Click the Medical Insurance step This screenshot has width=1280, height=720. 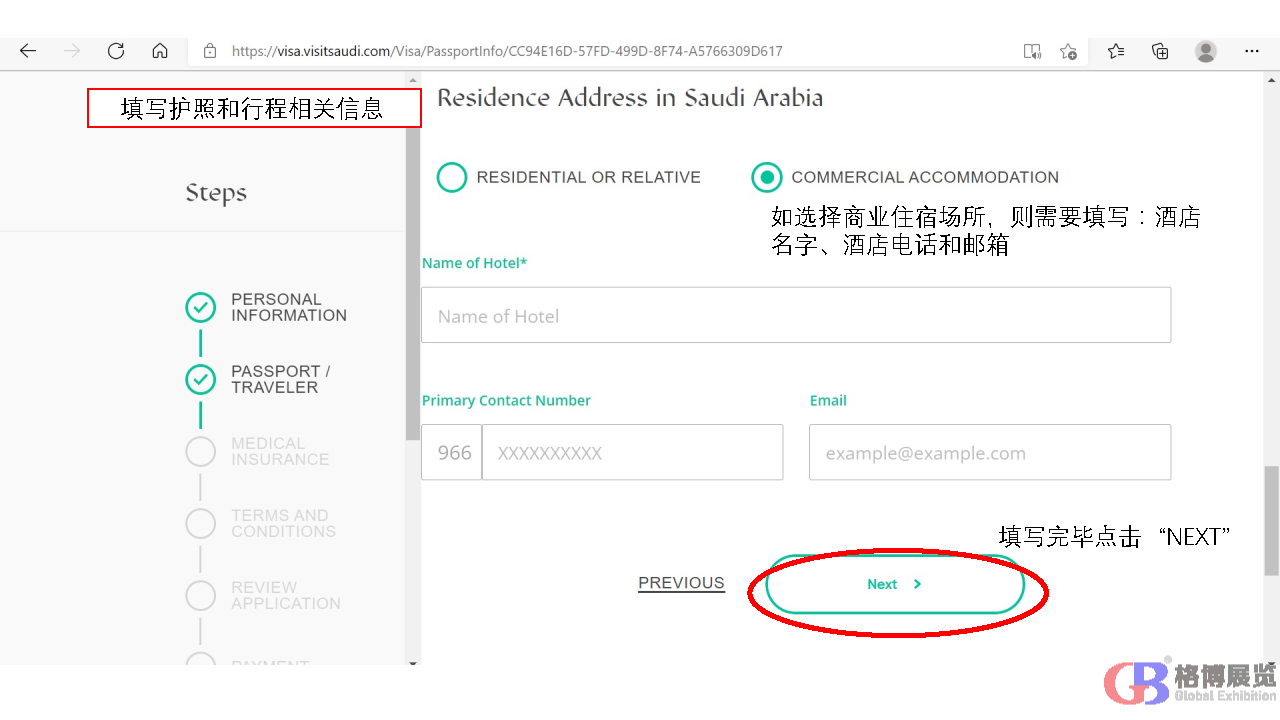pos(279,451)
